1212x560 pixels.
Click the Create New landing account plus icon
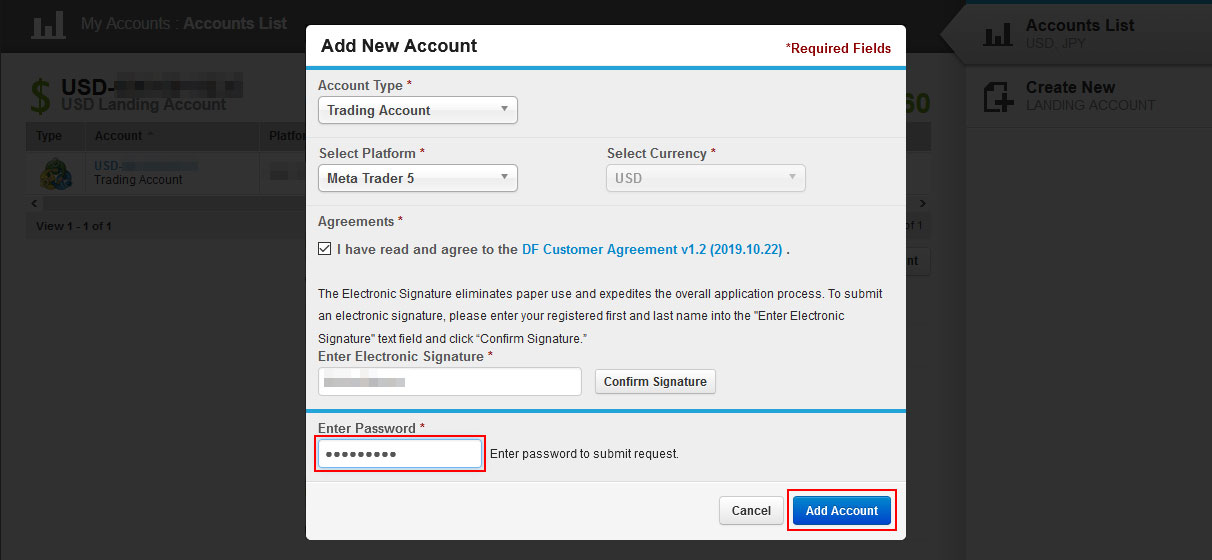[x=998, y=96]
